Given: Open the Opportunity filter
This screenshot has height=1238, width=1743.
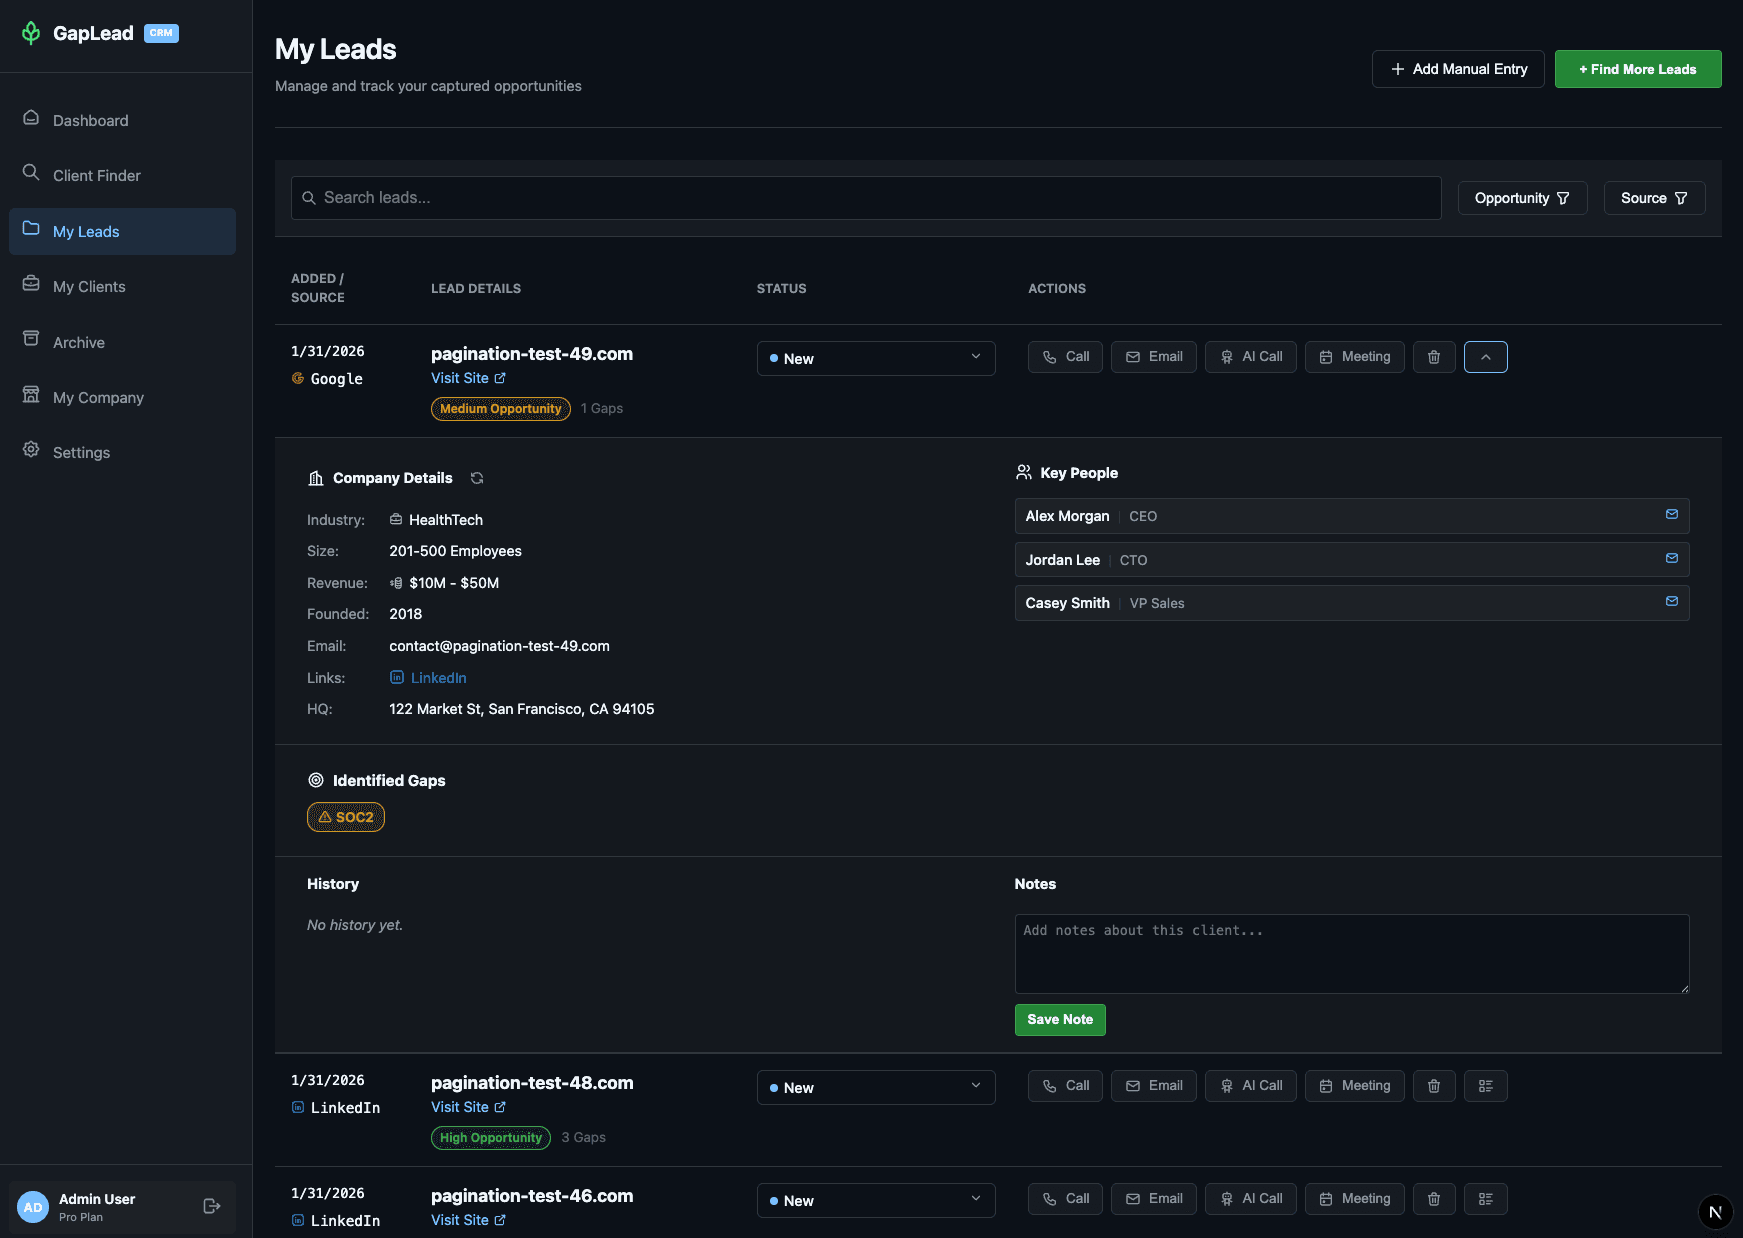Looking at the screenshot, I should pos(1522,198).
